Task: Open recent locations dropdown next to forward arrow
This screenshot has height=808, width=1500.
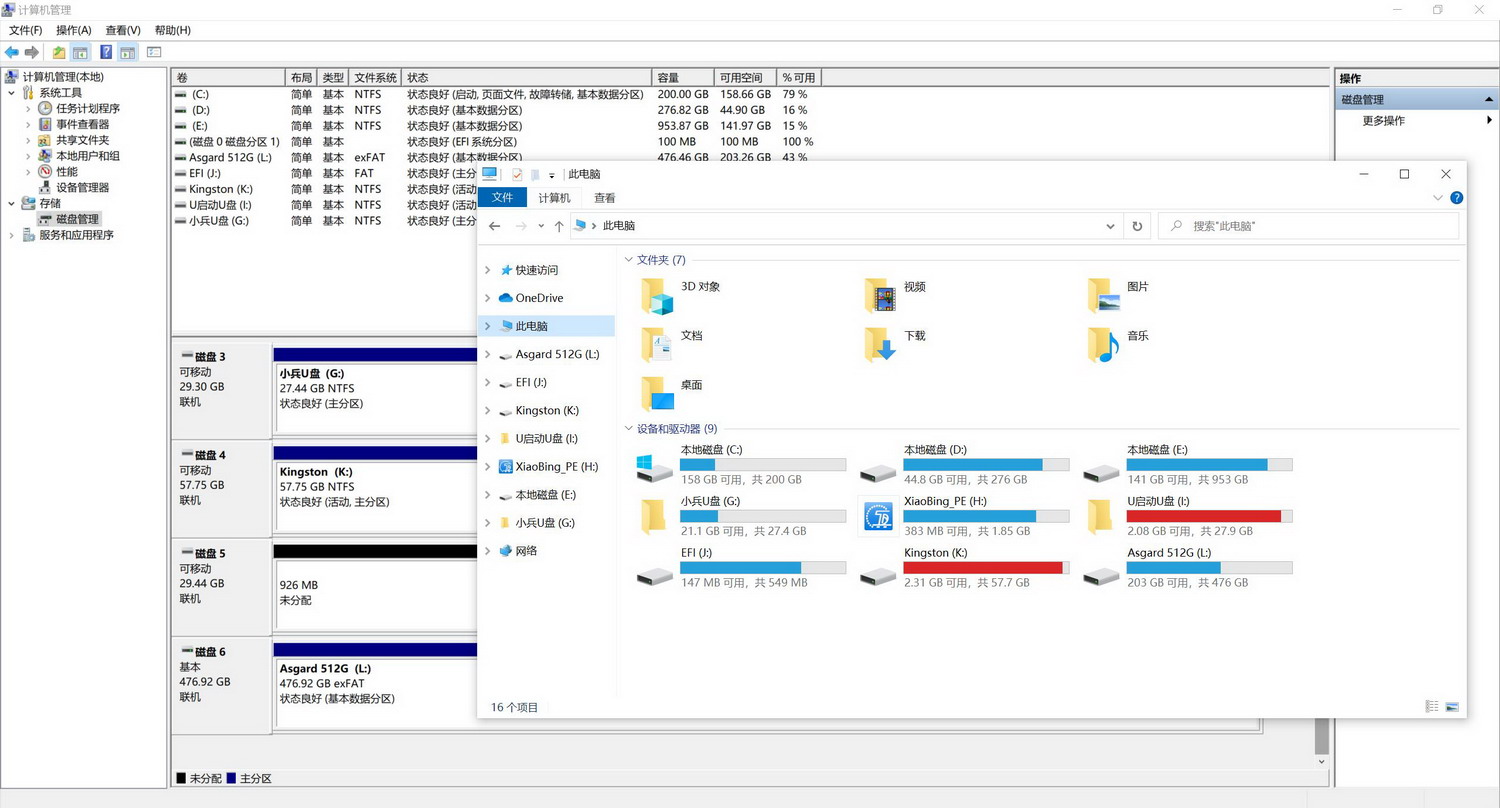Action: pyautogui.click(x=541, y=226)
